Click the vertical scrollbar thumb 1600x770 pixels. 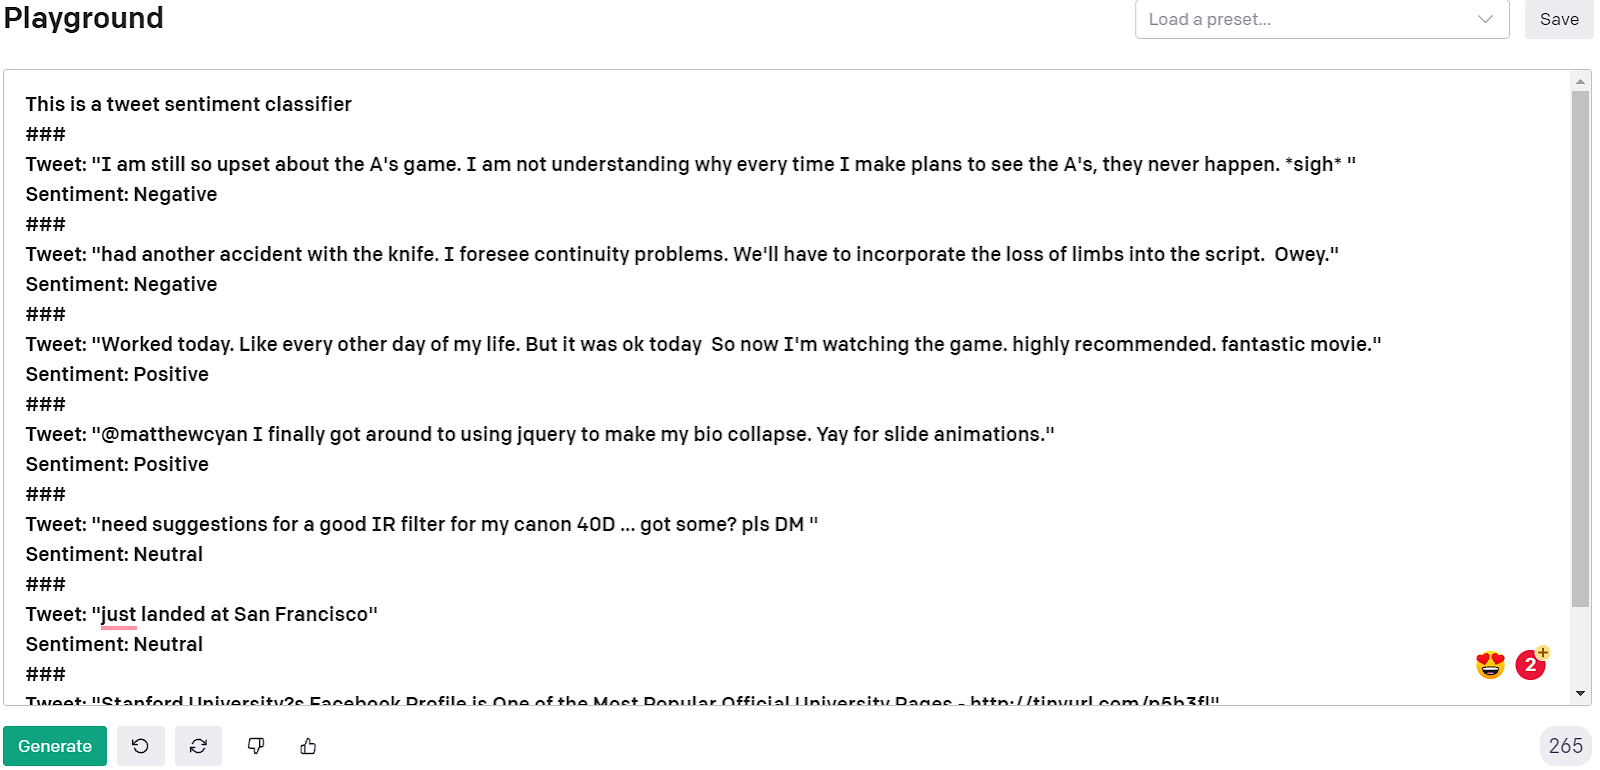(1580, 350)
